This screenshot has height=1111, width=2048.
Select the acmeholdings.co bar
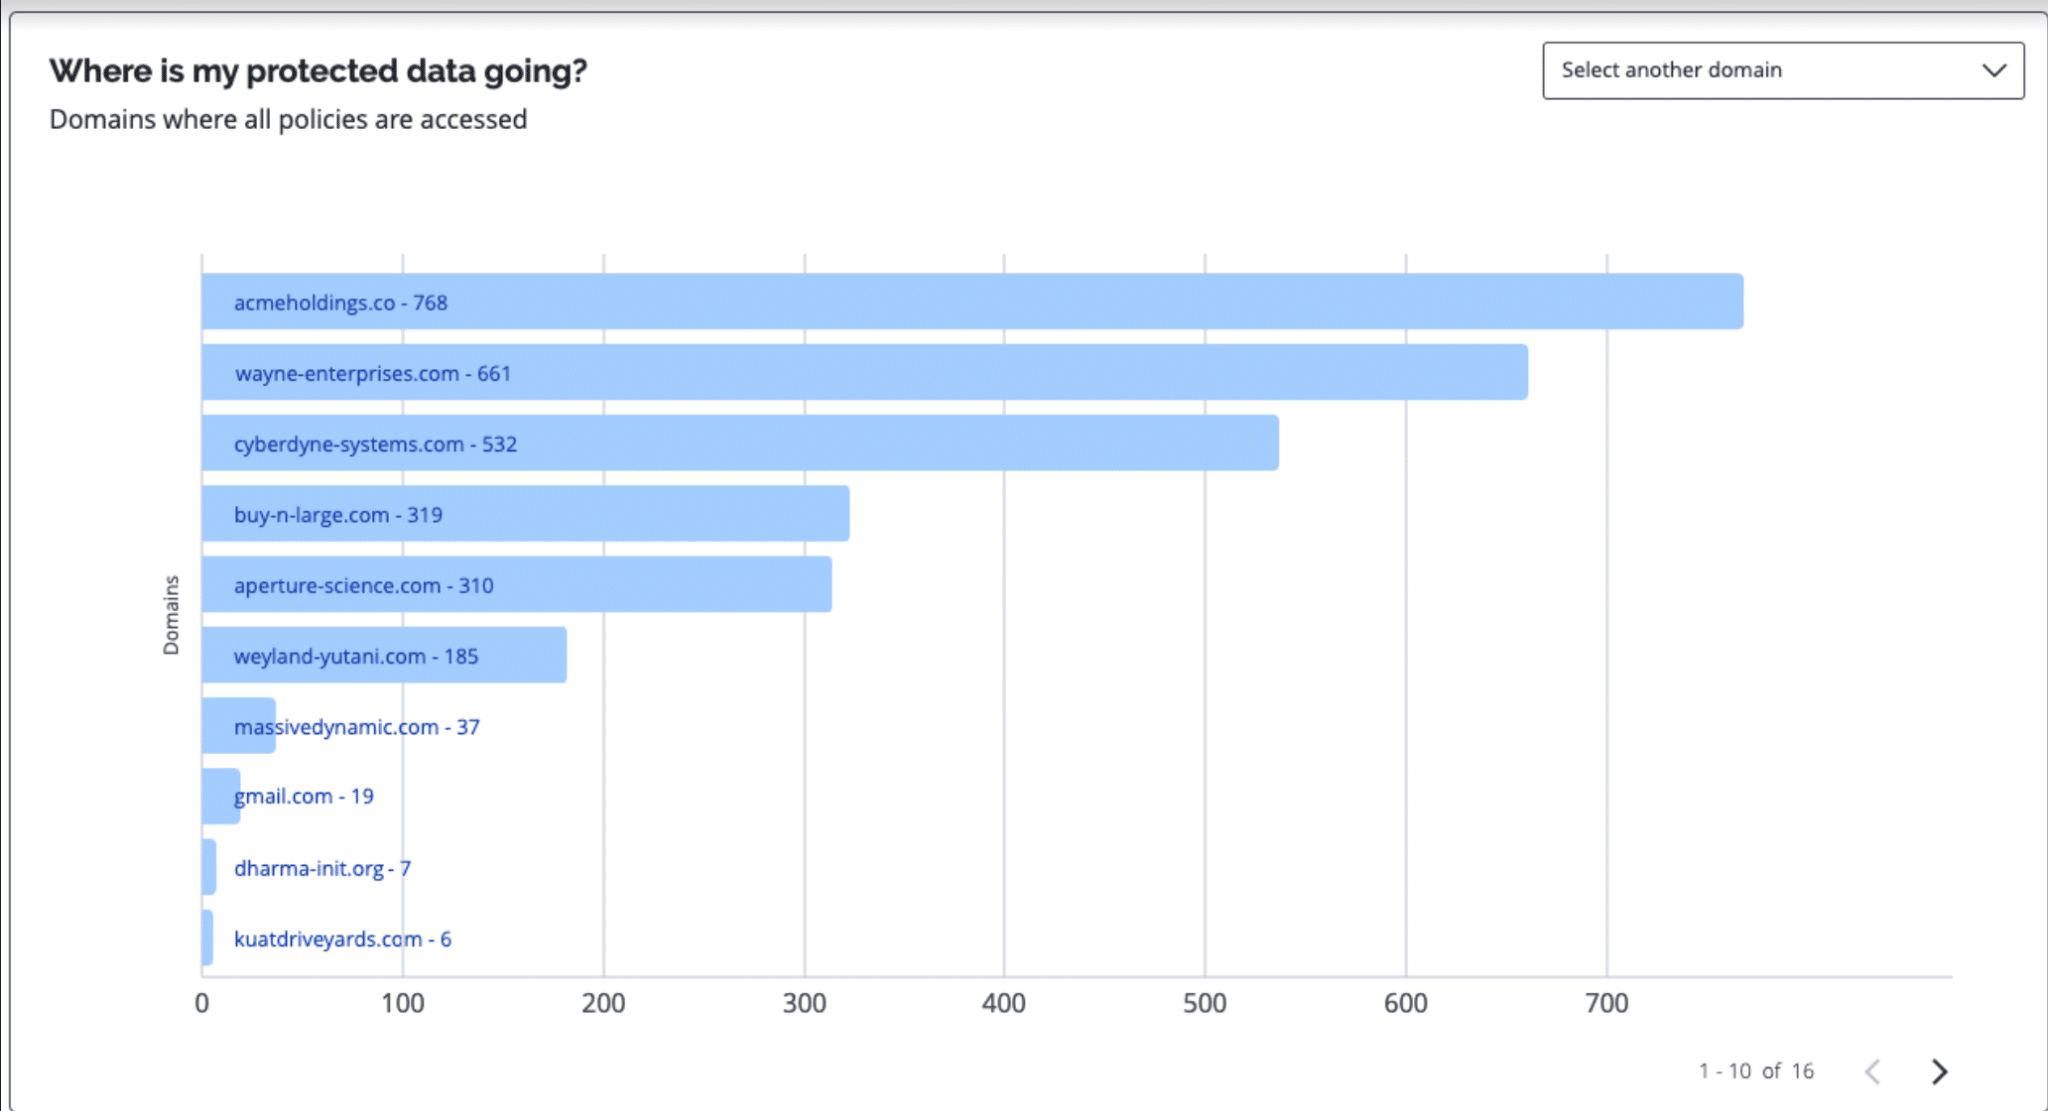(x=972, y=301)
